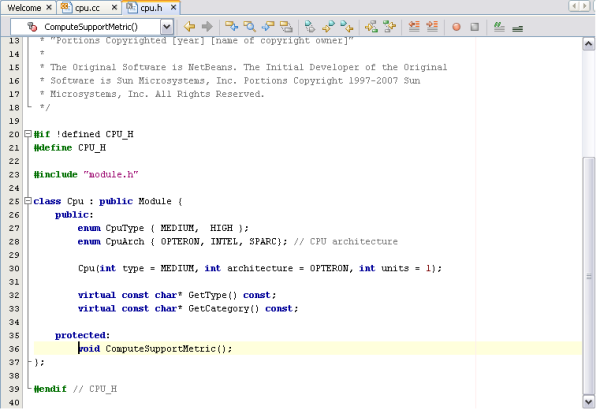This screenshot has width=600, height=410.
Task: Click the vertical scrollbar thumb
Action: [x=589, y=276]
